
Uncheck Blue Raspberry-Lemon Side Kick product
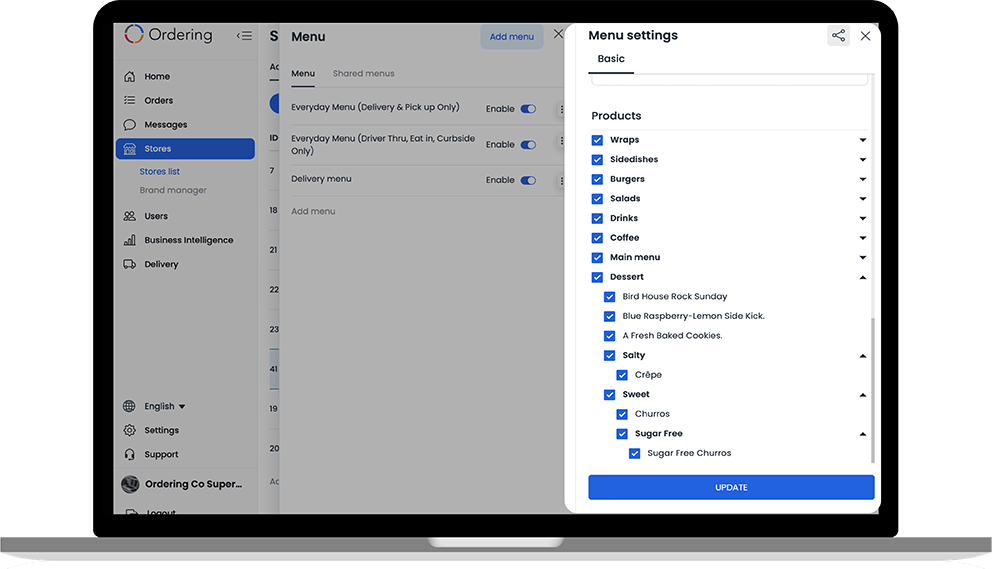pos(610,316)
